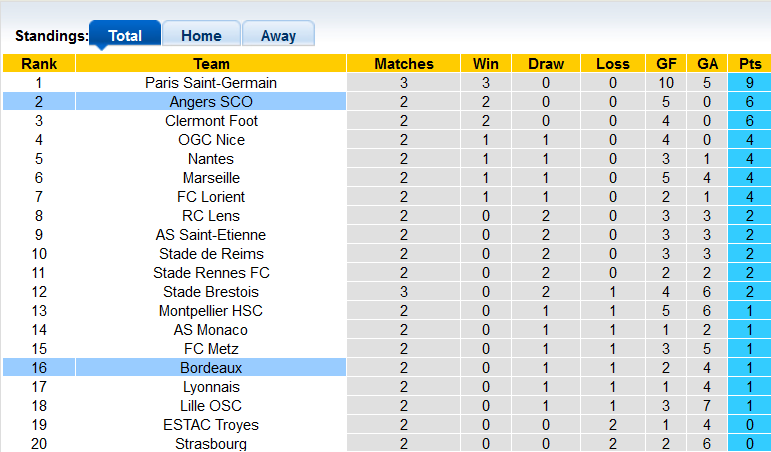Open the Bordeaux team entry
771x452 pixels.
(x=211, y=368)
